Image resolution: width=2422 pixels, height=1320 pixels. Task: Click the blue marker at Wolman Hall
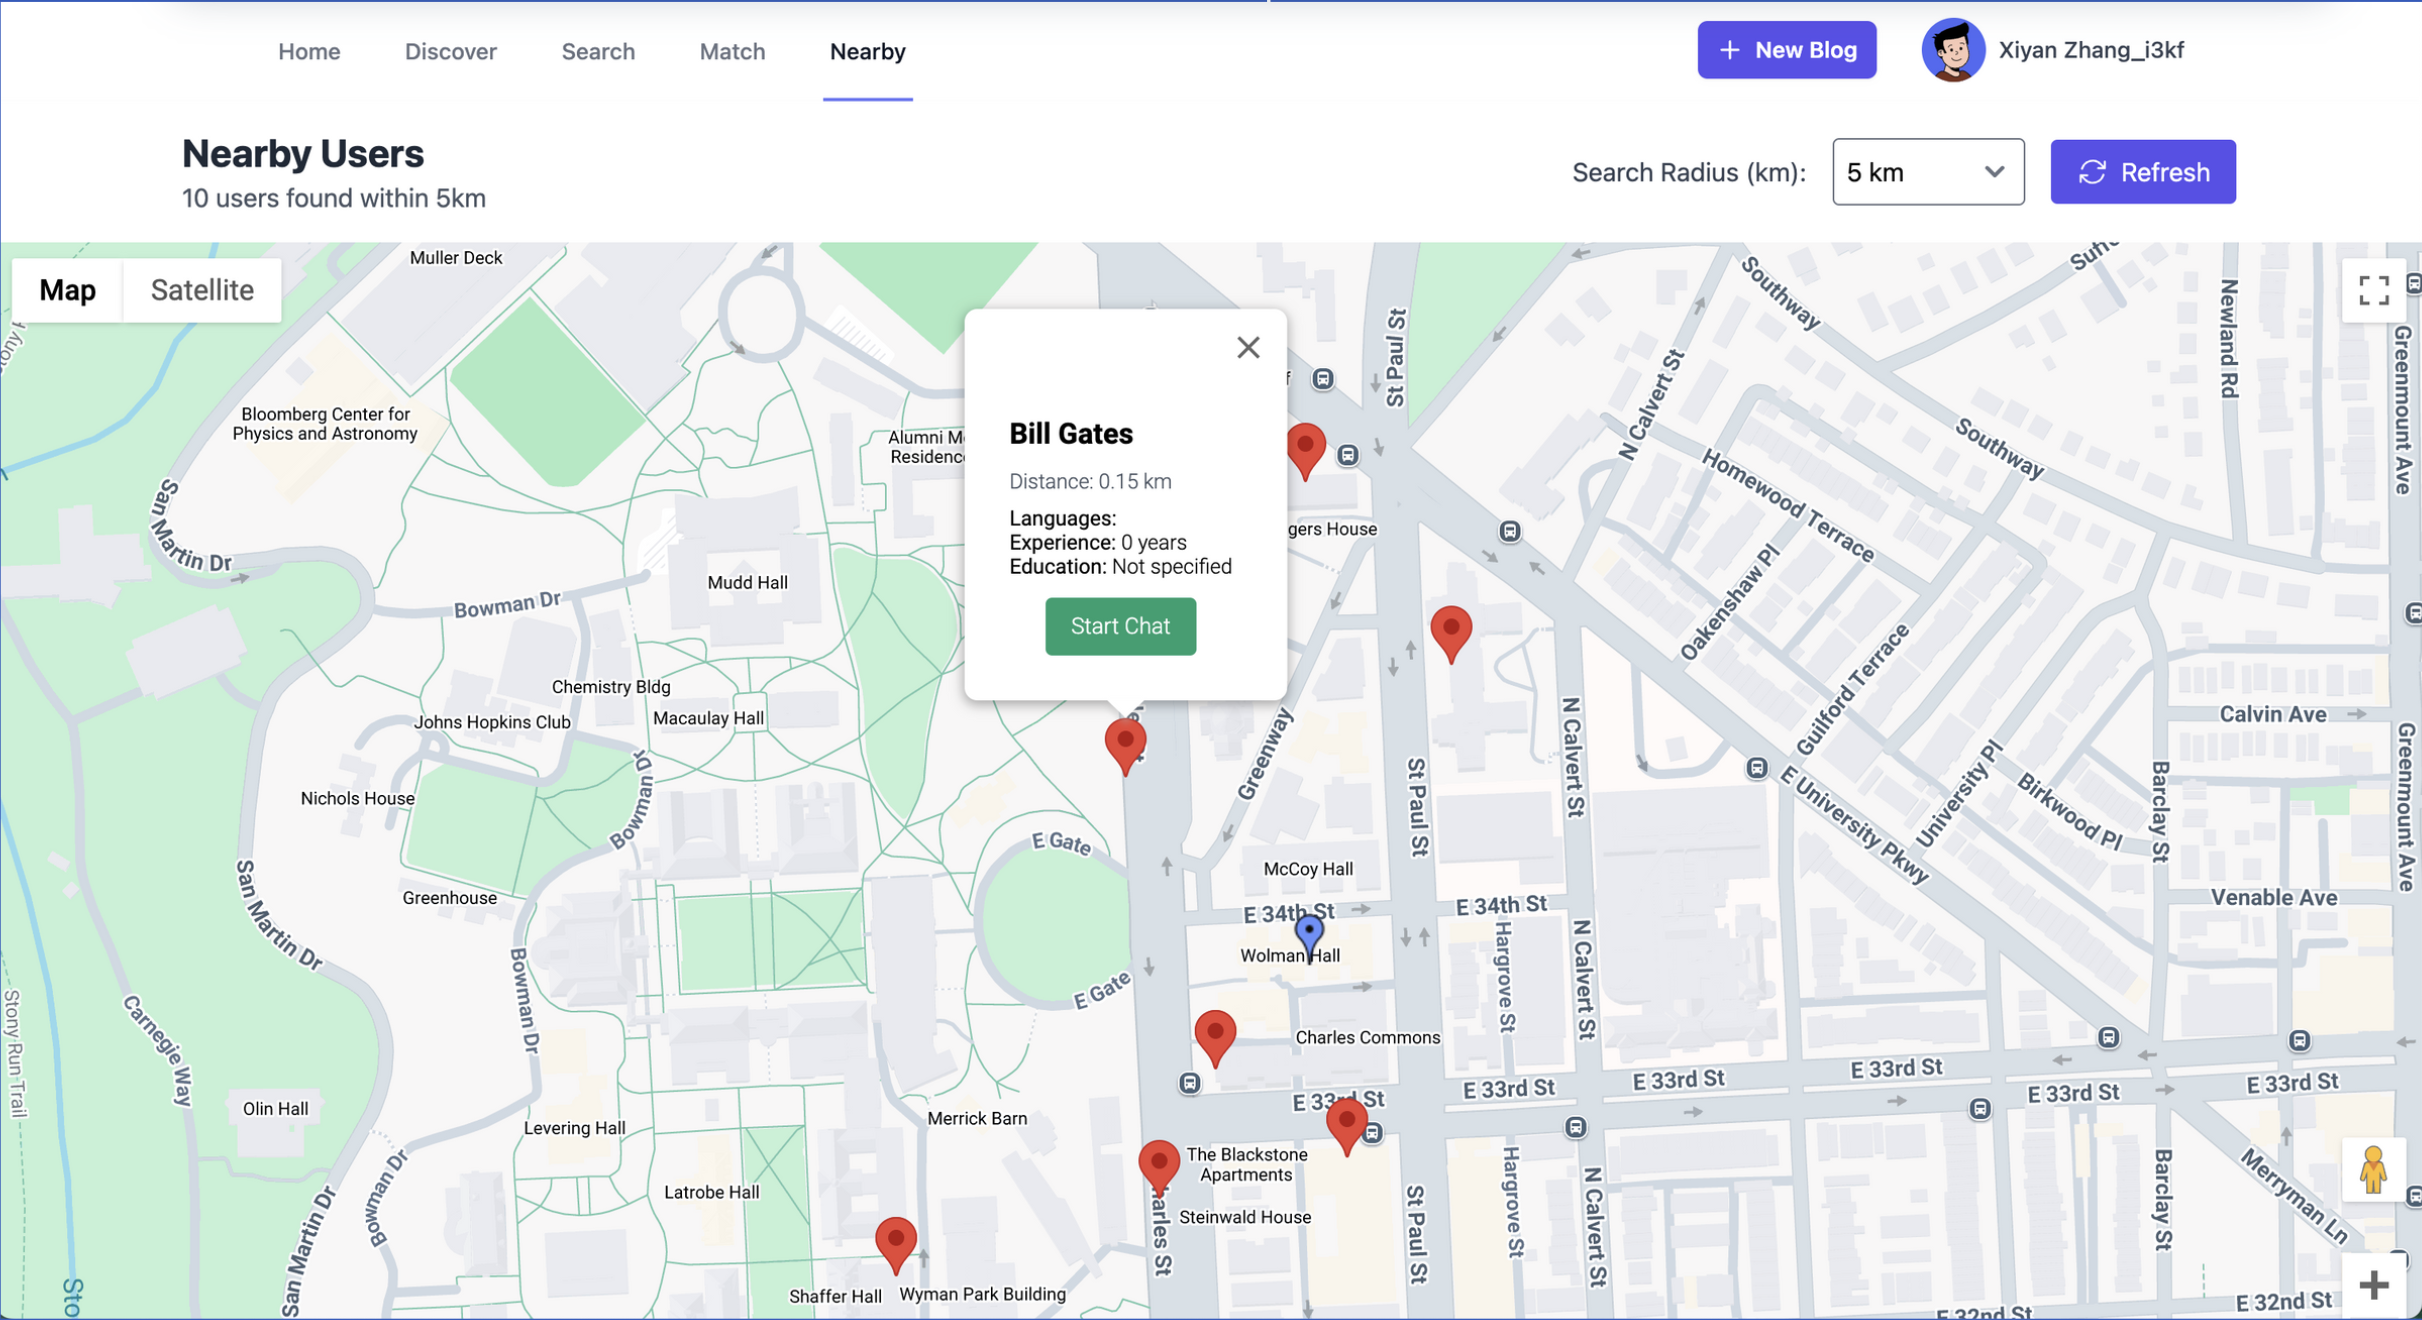click(1308, 936)
